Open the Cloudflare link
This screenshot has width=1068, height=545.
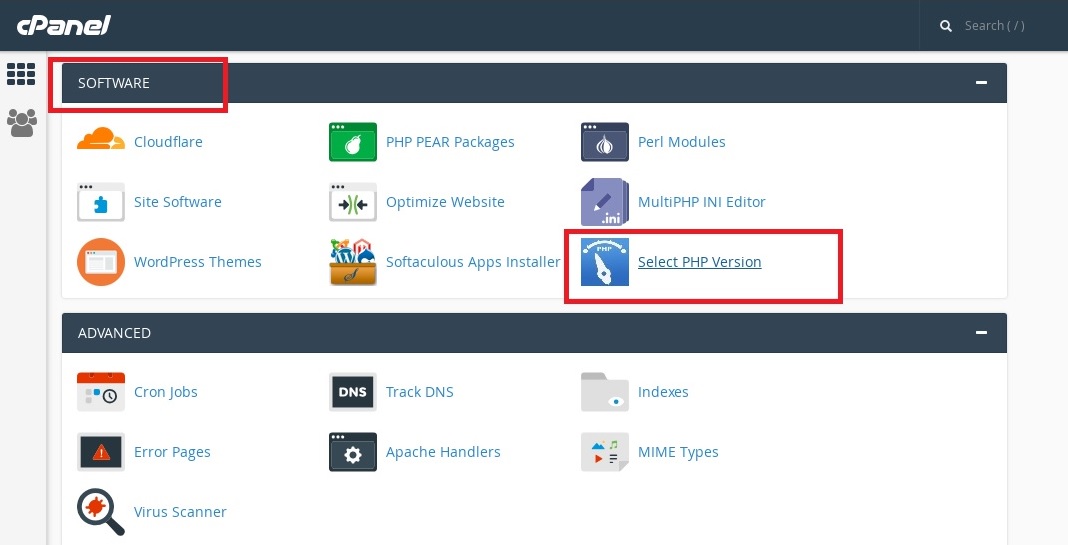point(168,142)
